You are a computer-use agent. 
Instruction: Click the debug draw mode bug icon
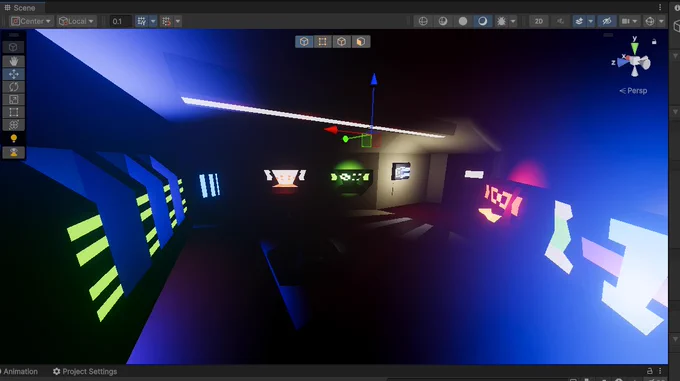[x=501, y=21]
